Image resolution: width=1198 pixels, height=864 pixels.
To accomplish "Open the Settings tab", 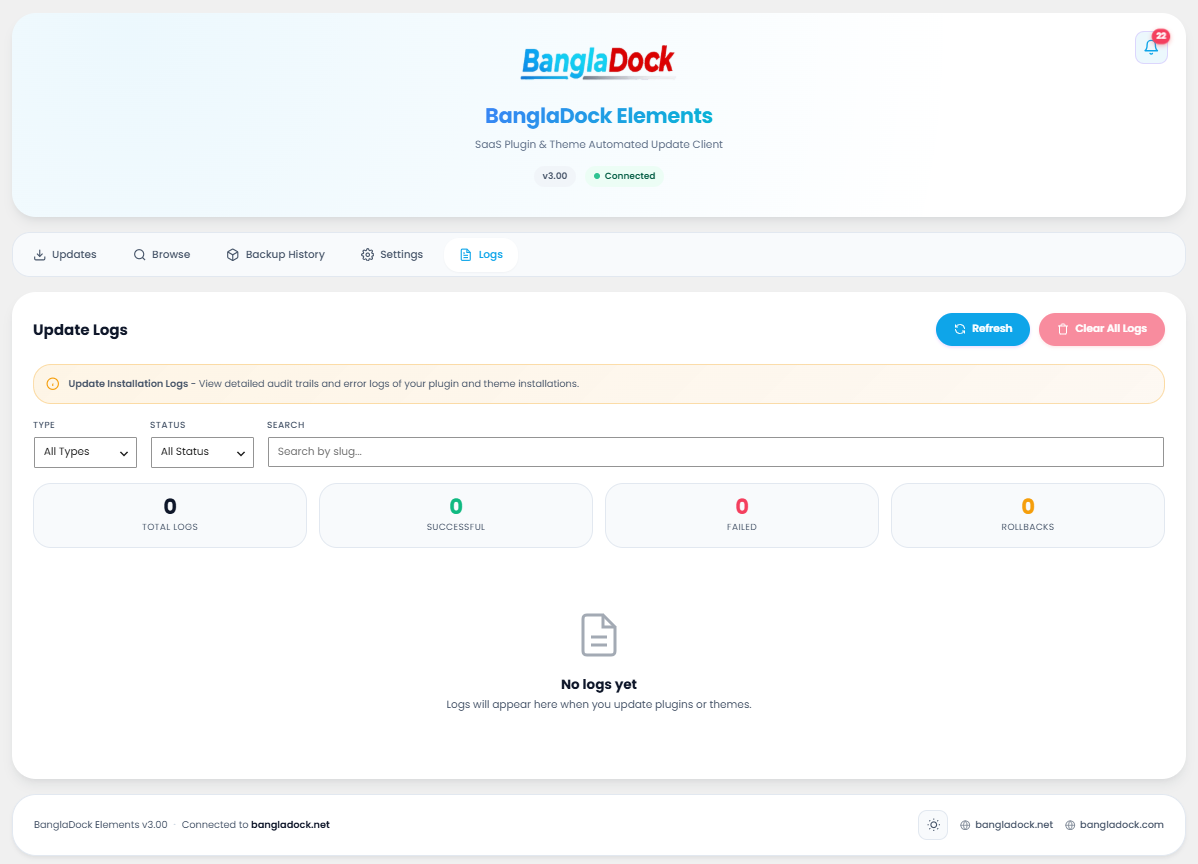I will point(392,255).
